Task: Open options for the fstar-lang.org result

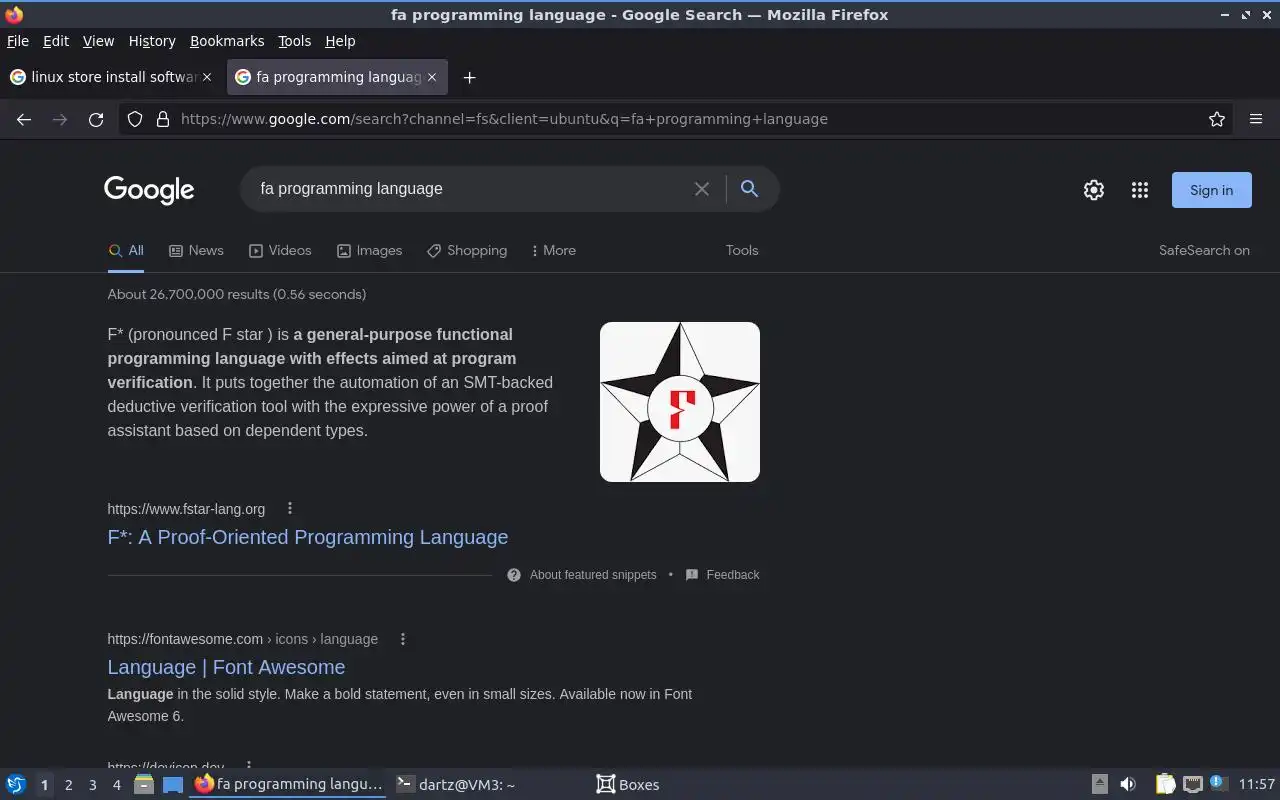Action: click(x=290, y=508)
